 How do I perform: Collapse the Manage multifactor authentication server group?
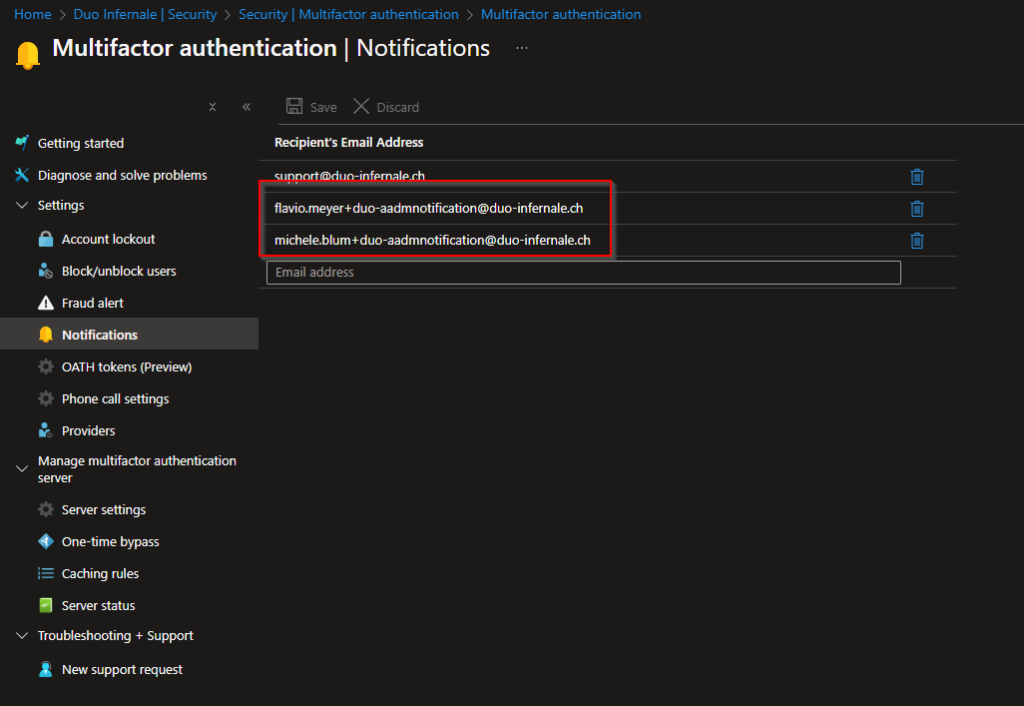[22, 467]
